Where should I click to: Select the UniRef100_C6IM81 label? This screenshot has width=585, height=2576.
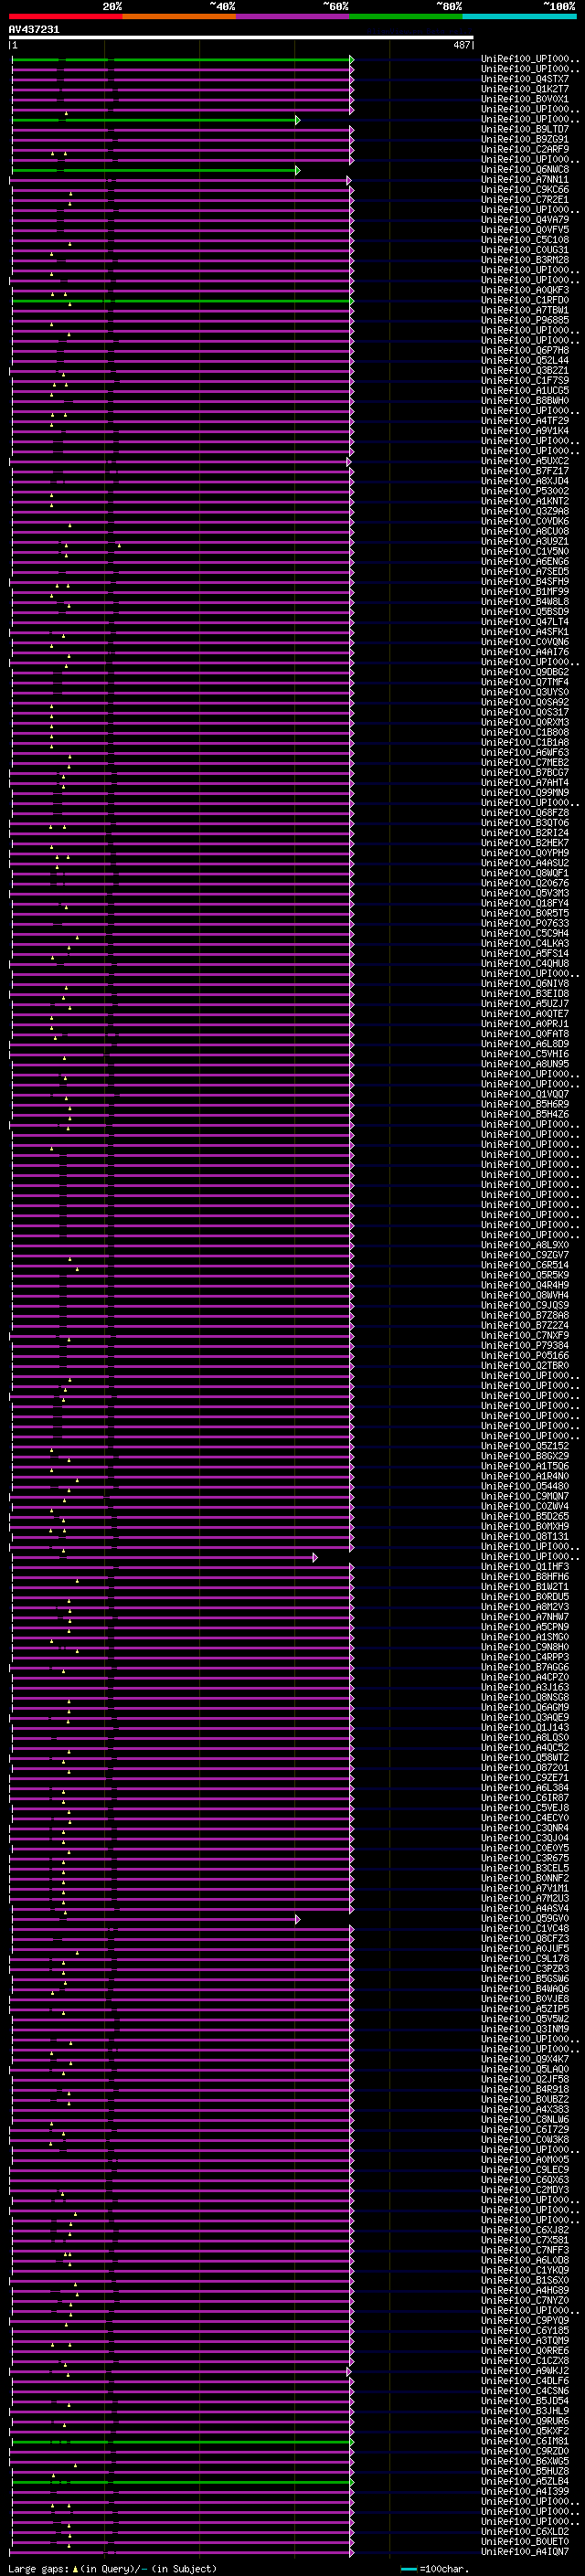[525, 2442]
